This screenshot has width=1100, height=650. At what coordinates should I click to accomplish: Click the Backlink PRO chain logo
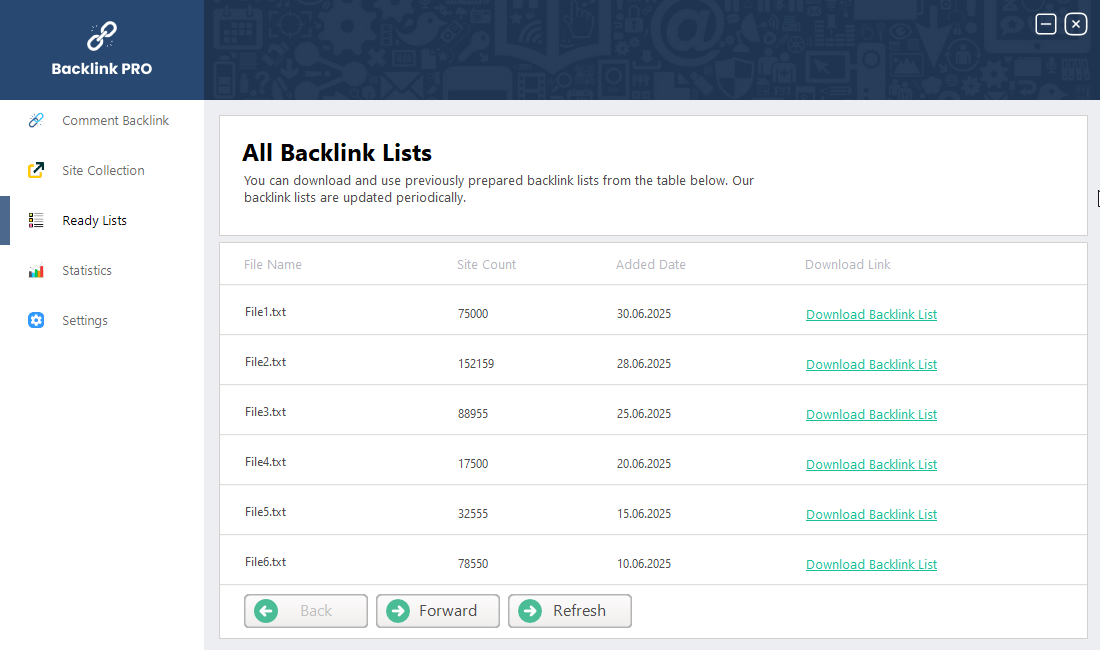[x=102, y=37]
